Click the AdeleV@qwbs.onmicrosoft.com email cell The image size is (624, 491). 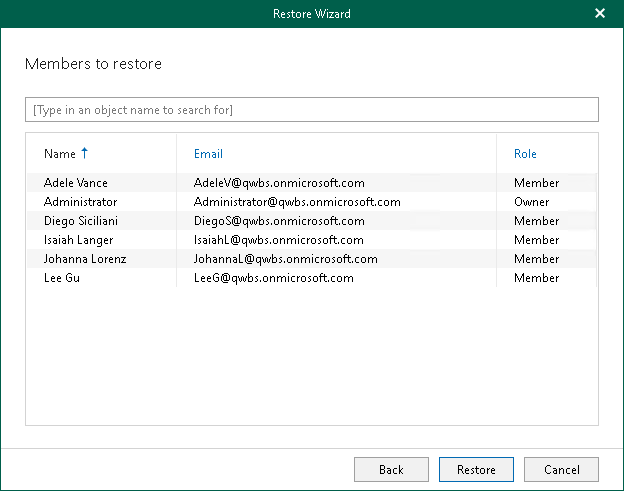[x=279, y=183]
